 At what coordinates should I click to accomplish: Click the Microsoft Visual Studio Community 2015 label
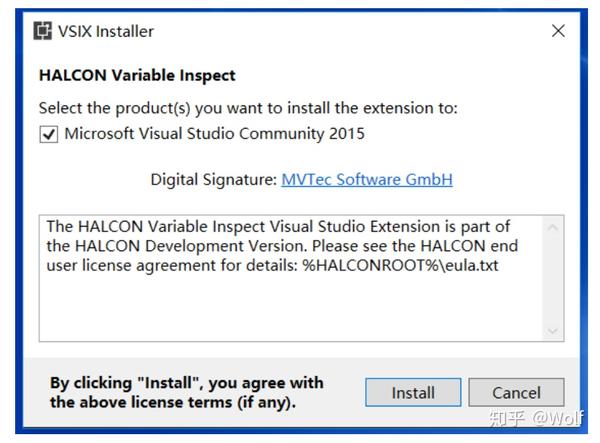point(214,134)
